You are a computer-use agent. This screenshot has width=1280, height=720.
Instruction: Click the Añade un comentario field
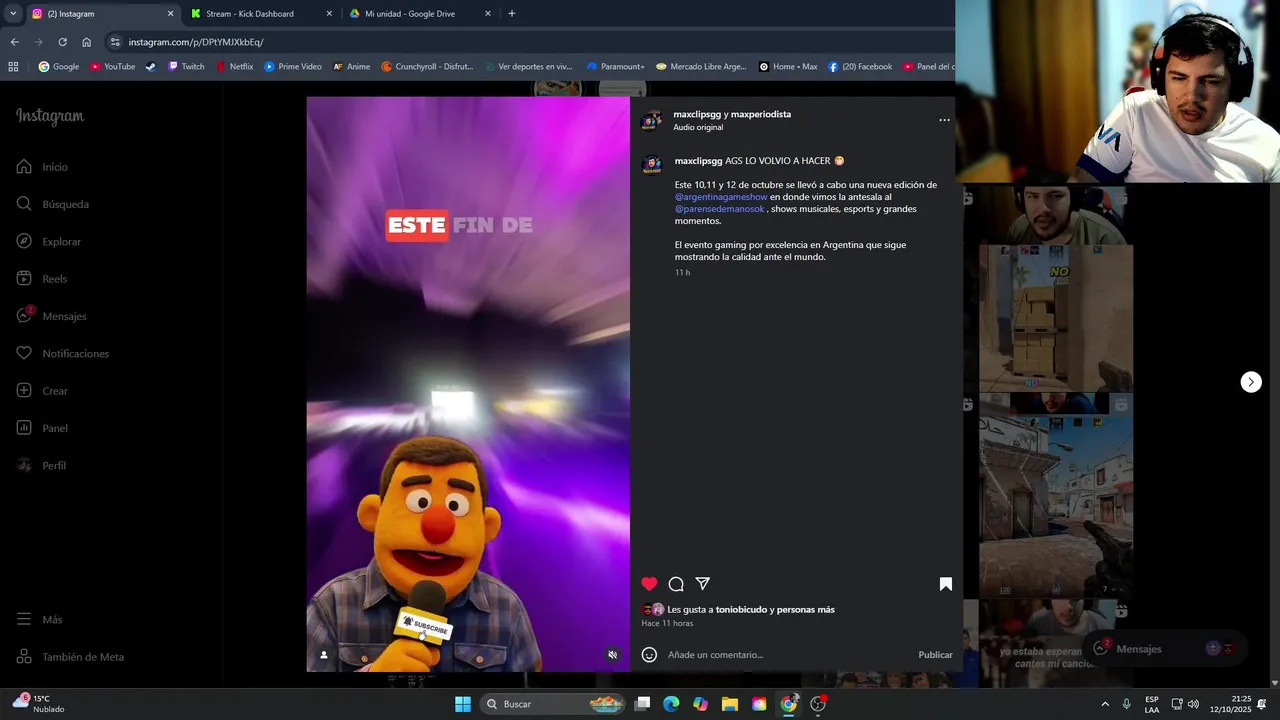[x=788, y=655]
